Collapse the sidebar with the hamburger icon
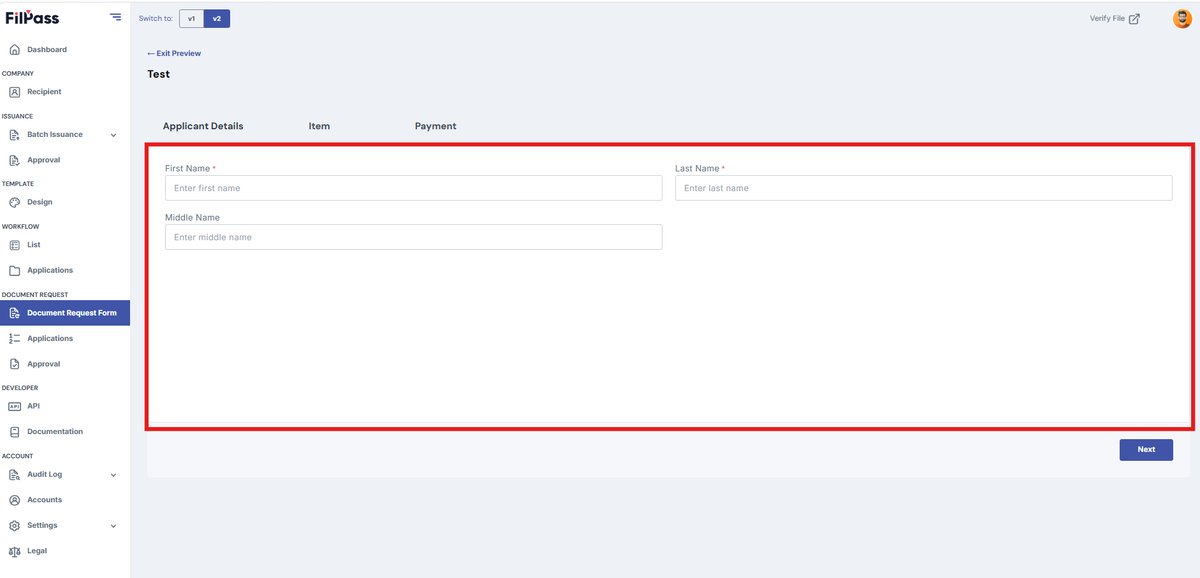The height and width of the screenshot is (578, 1200). (116, 17)
